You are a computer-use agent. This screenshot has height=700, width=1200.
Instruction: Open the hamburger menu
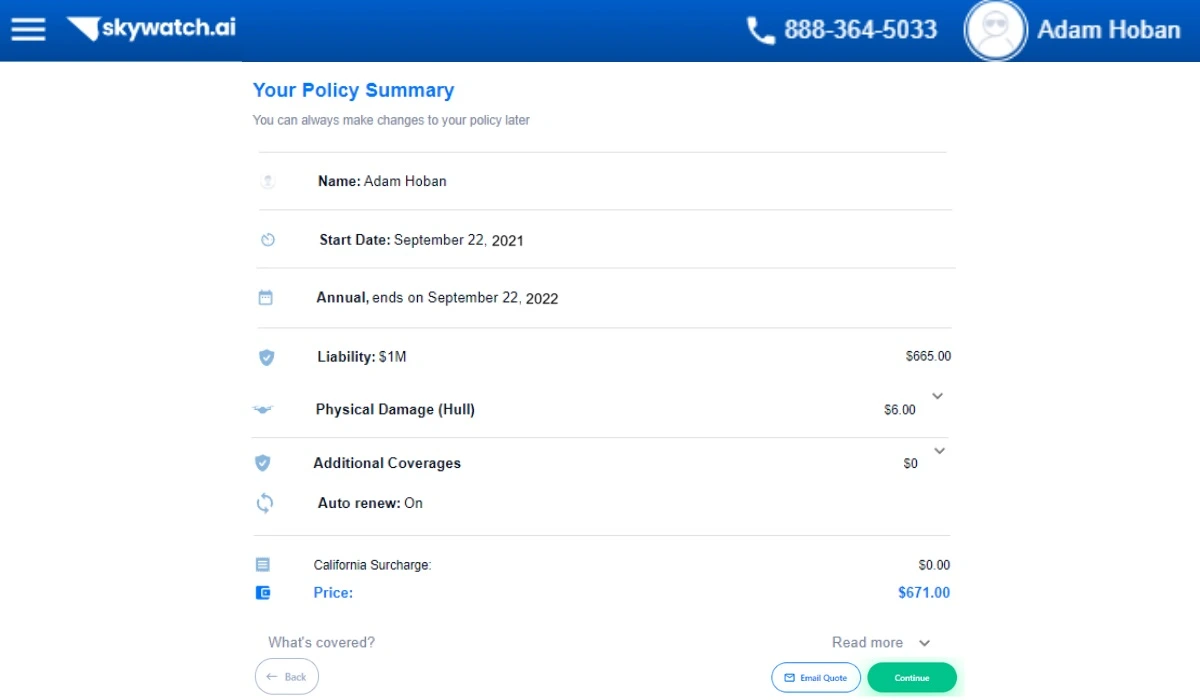28,29
